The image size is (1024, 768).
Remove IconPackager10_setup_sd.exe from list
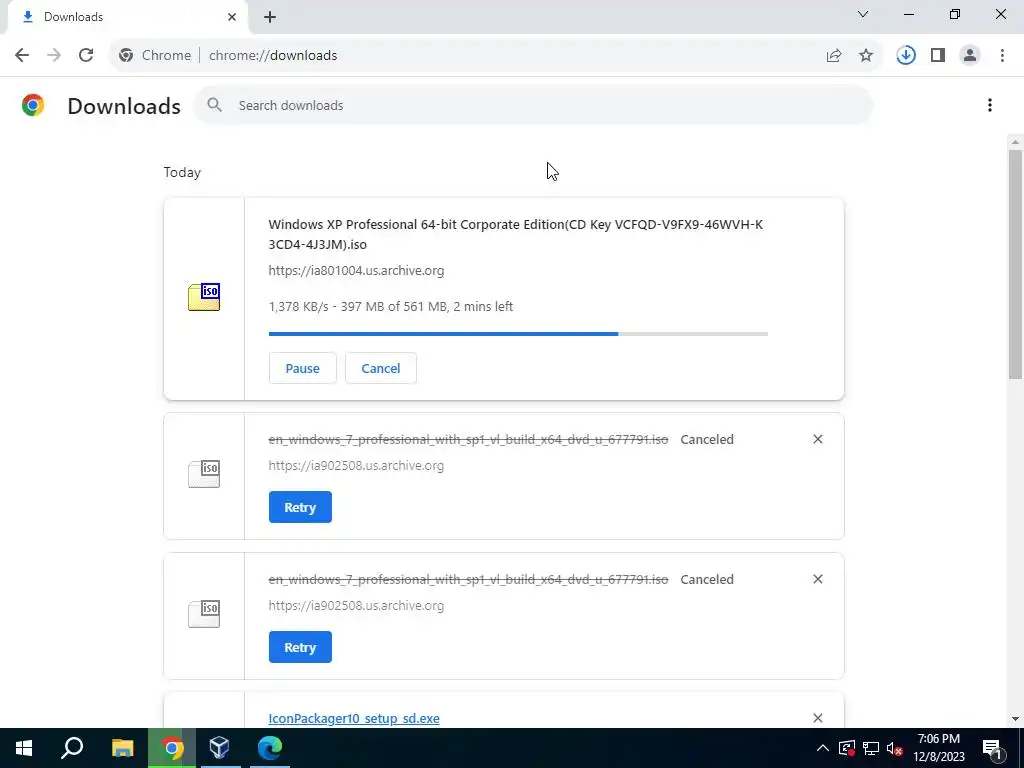click(x=818, y=718)
